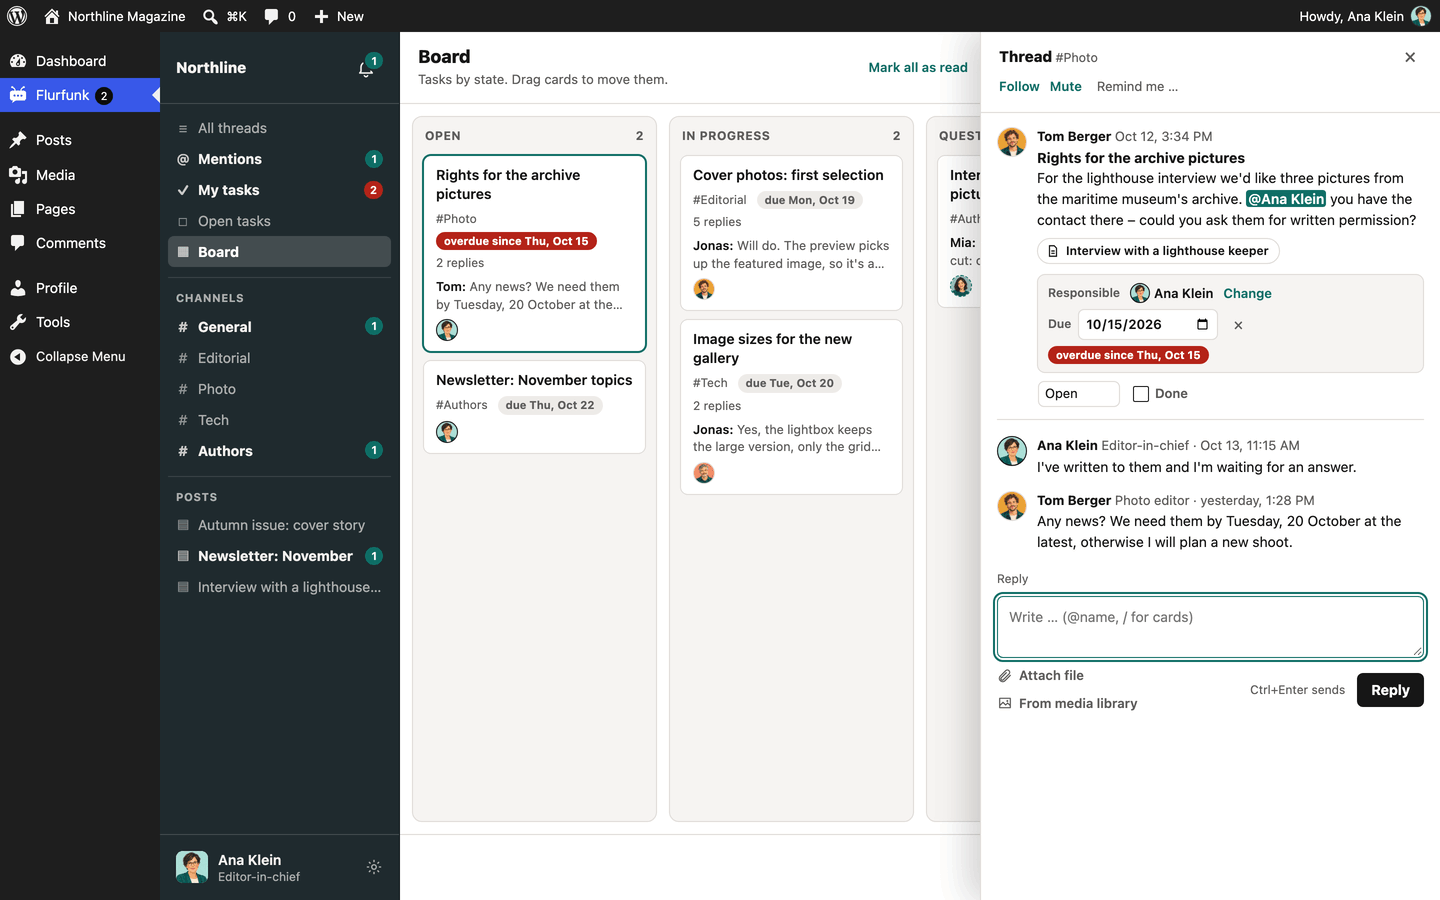Click the due date field 10/15/2026
1440x900 pixels.
[x=1147, y=324]
